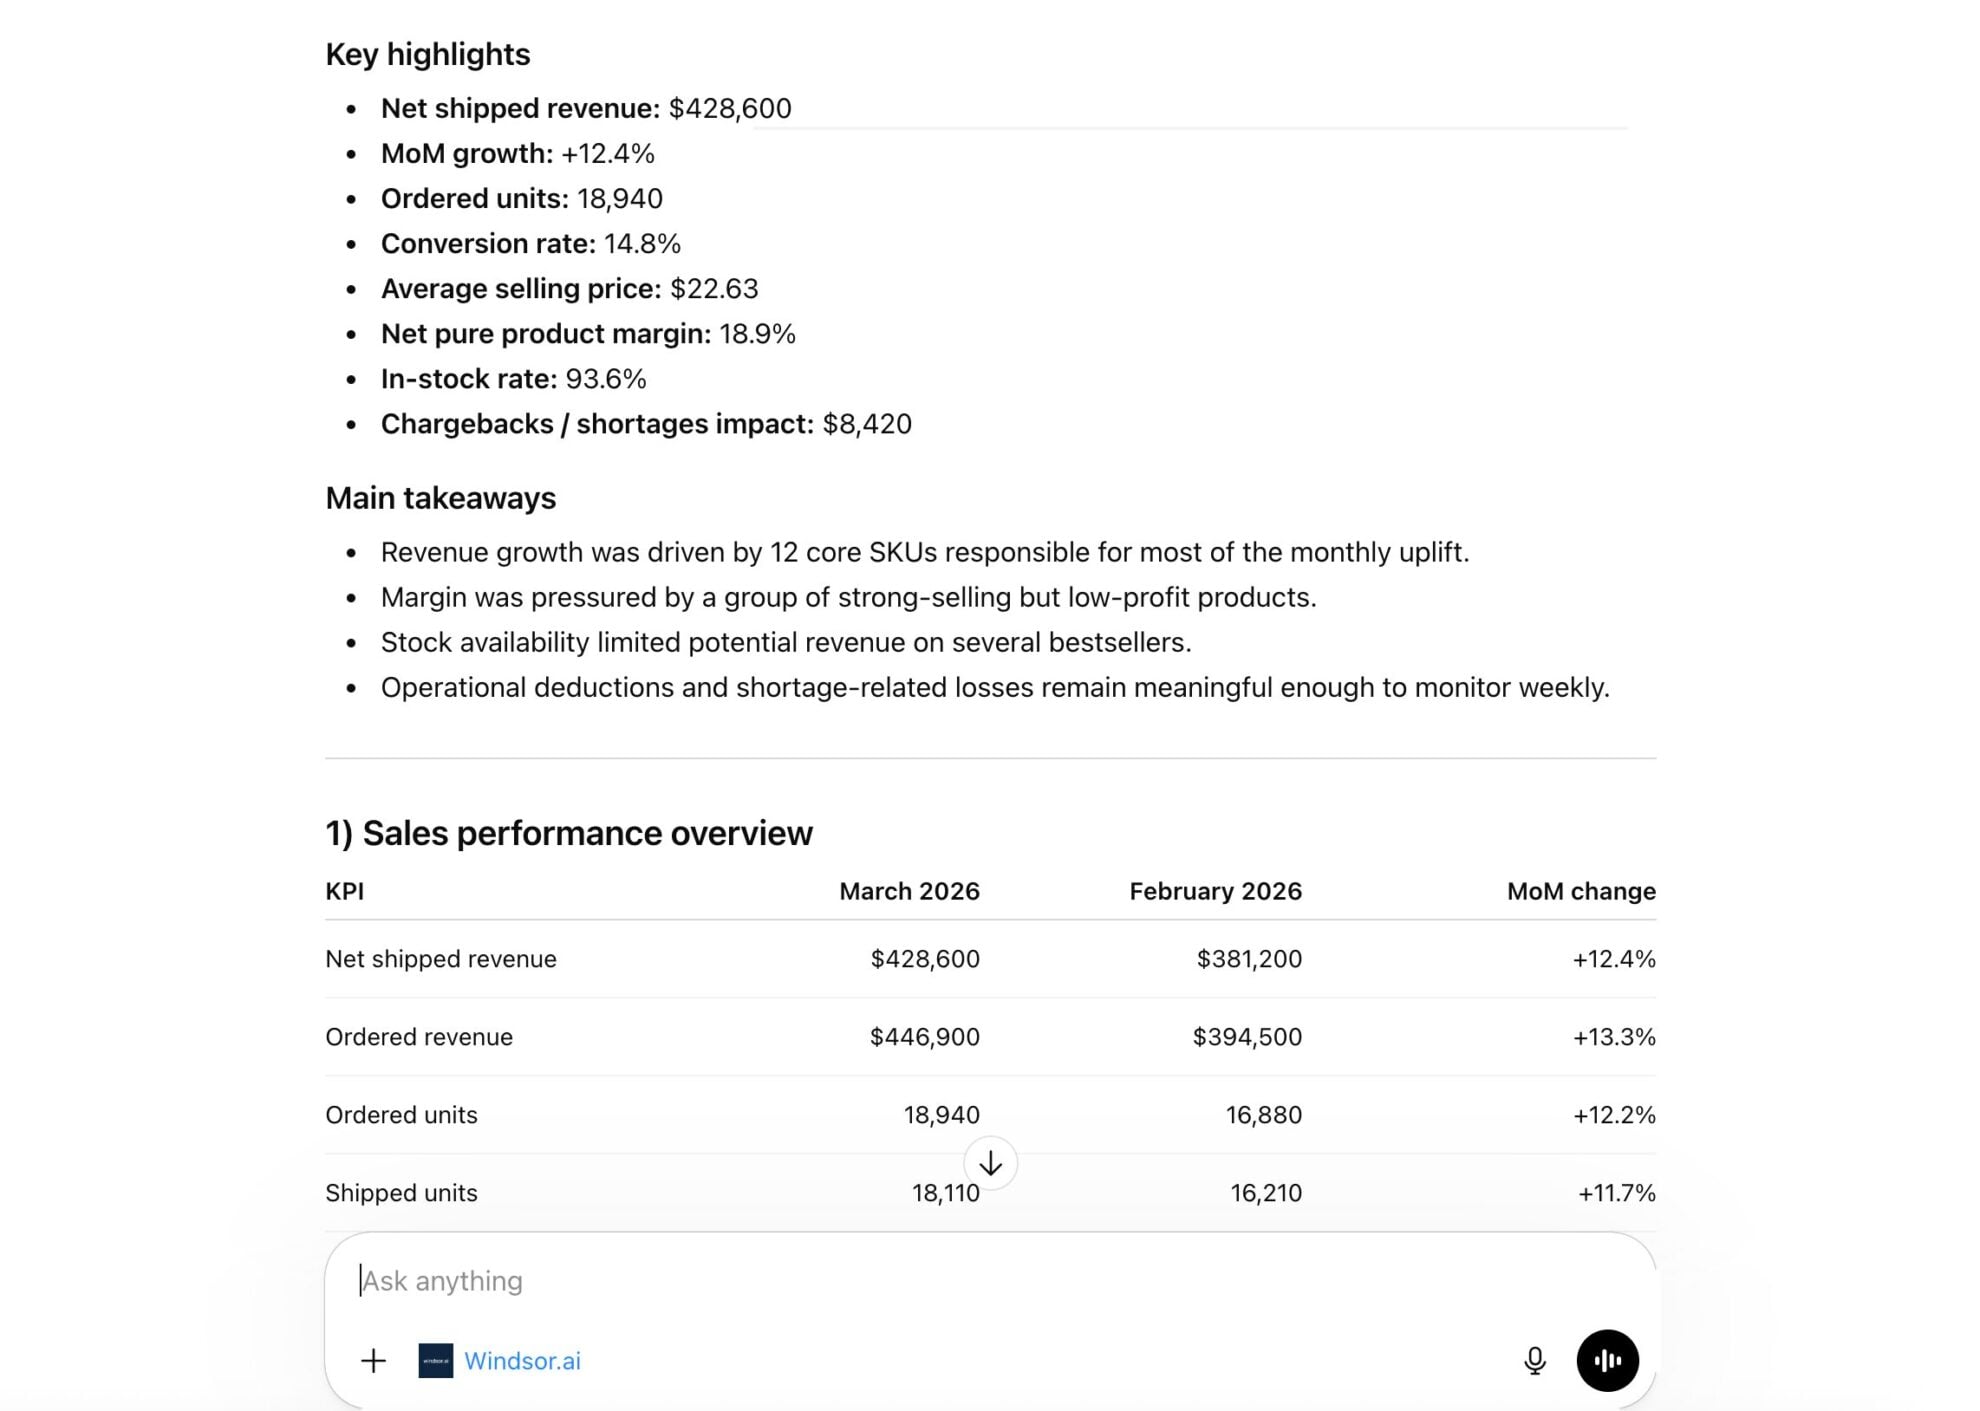The image size is (1980, 1411).
Task: Click the KPI column header
Action: 345,891
